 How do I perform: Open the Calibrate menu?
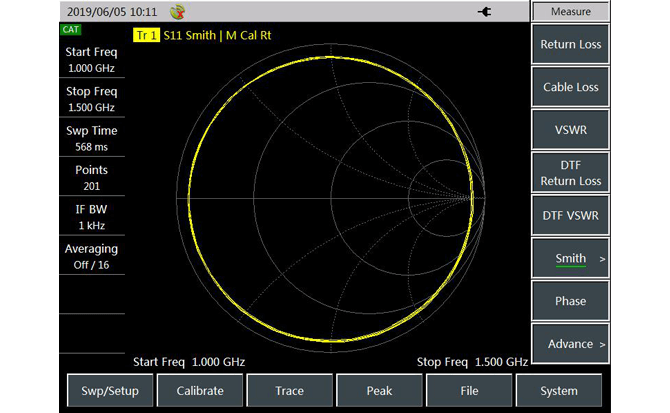[x=200, y=391]
